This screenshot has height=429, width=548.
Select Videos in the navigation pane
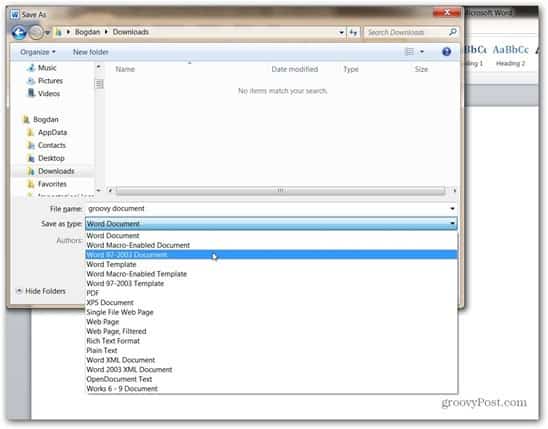(49, 94)
